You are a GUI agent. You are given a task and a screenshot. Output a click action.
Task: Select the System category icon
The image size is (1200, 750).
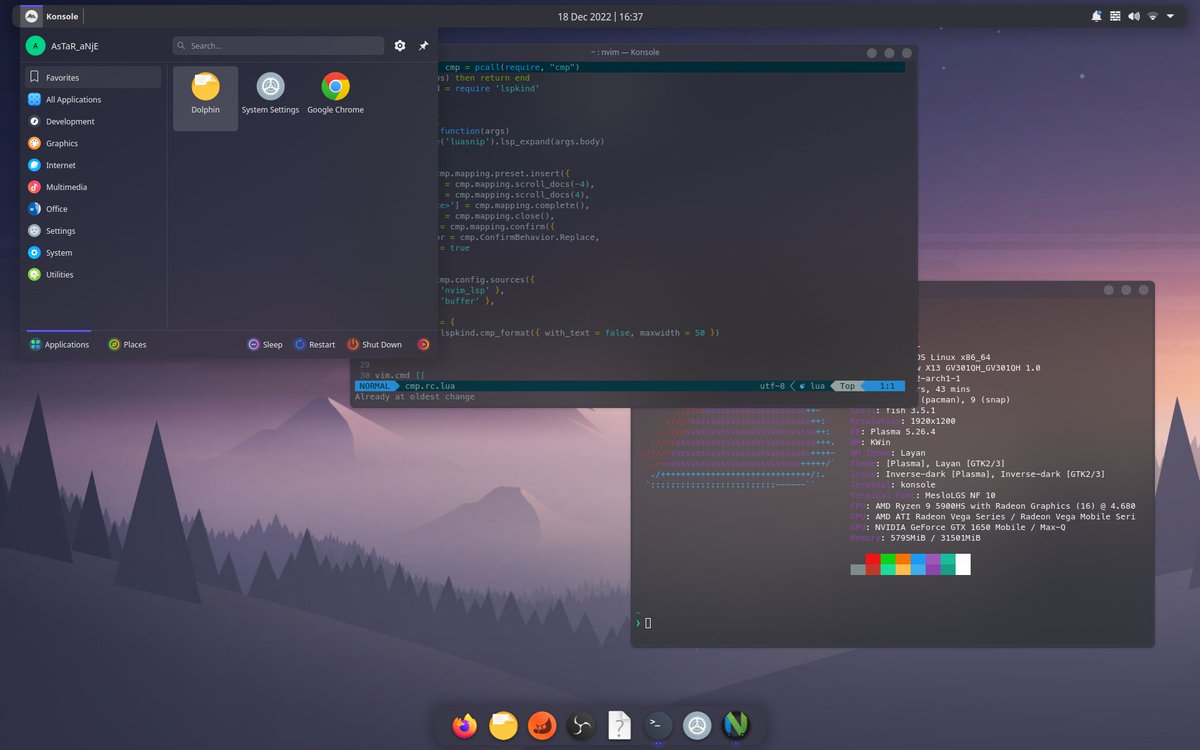[x=35, y=253]
